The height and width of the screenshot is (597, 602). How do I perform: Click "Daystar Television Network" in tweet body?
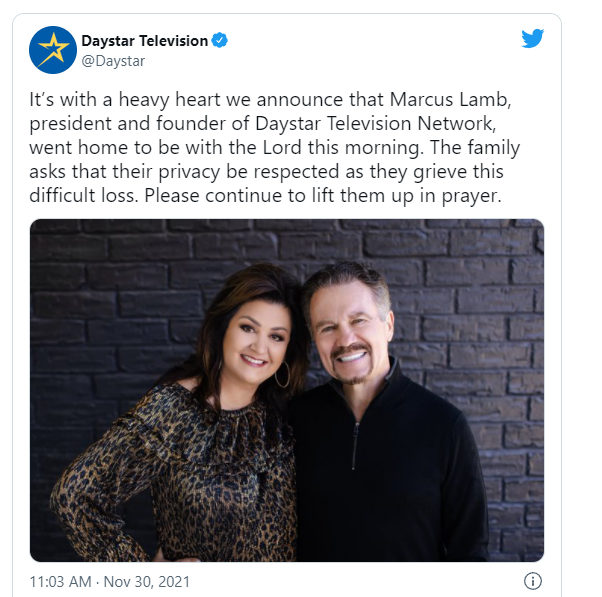point(375,124)
